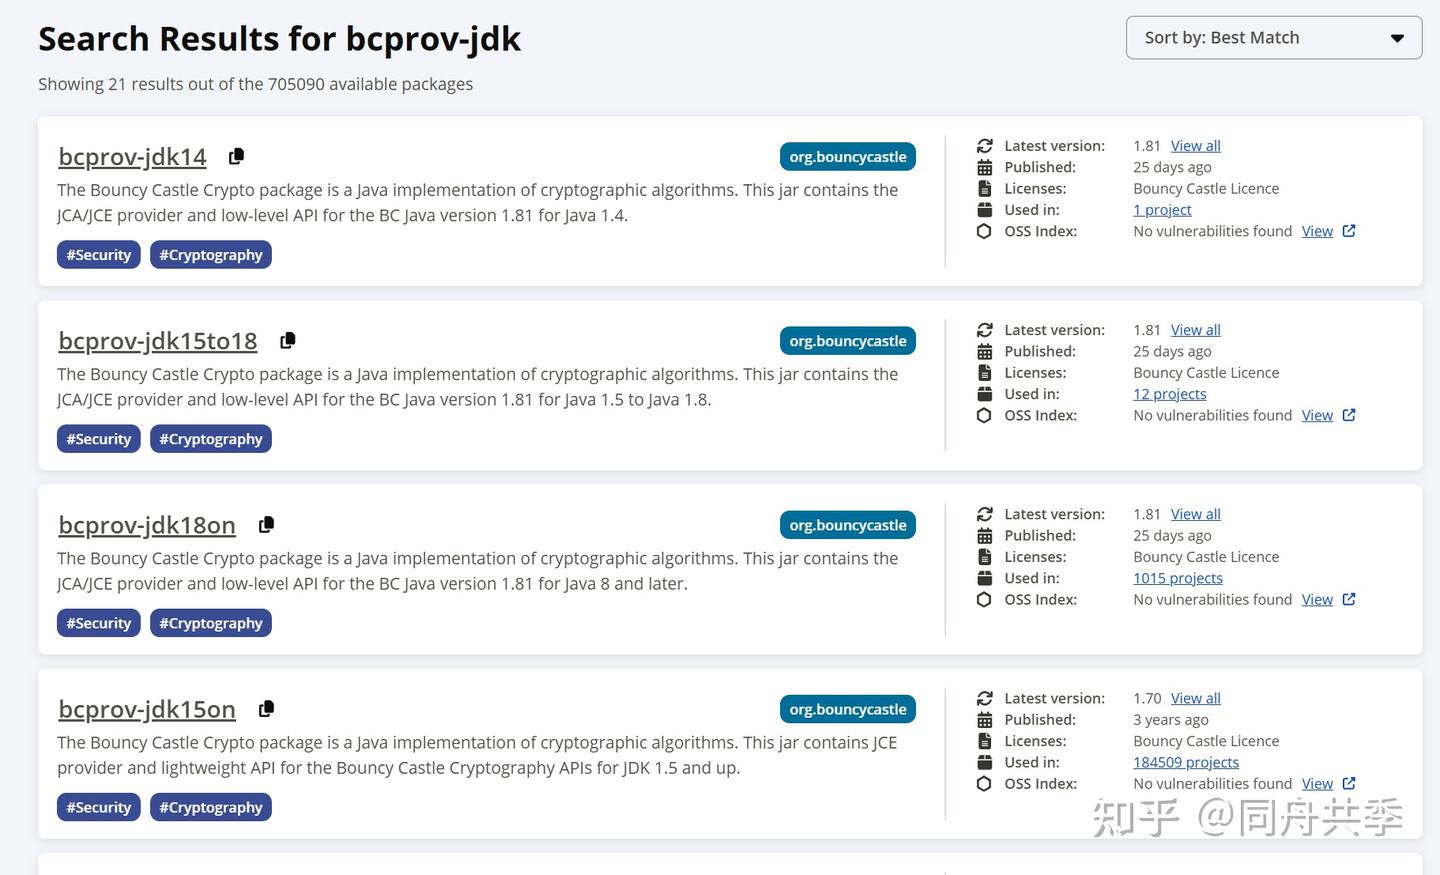
Task: Copy the bcprov-jdk14 package name
Action: pos(236,156)
